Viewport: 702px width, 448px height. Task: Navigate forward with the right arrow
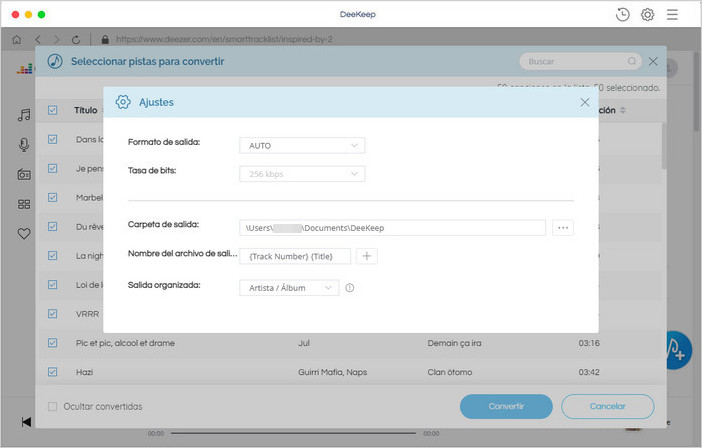tap(56, 39)
